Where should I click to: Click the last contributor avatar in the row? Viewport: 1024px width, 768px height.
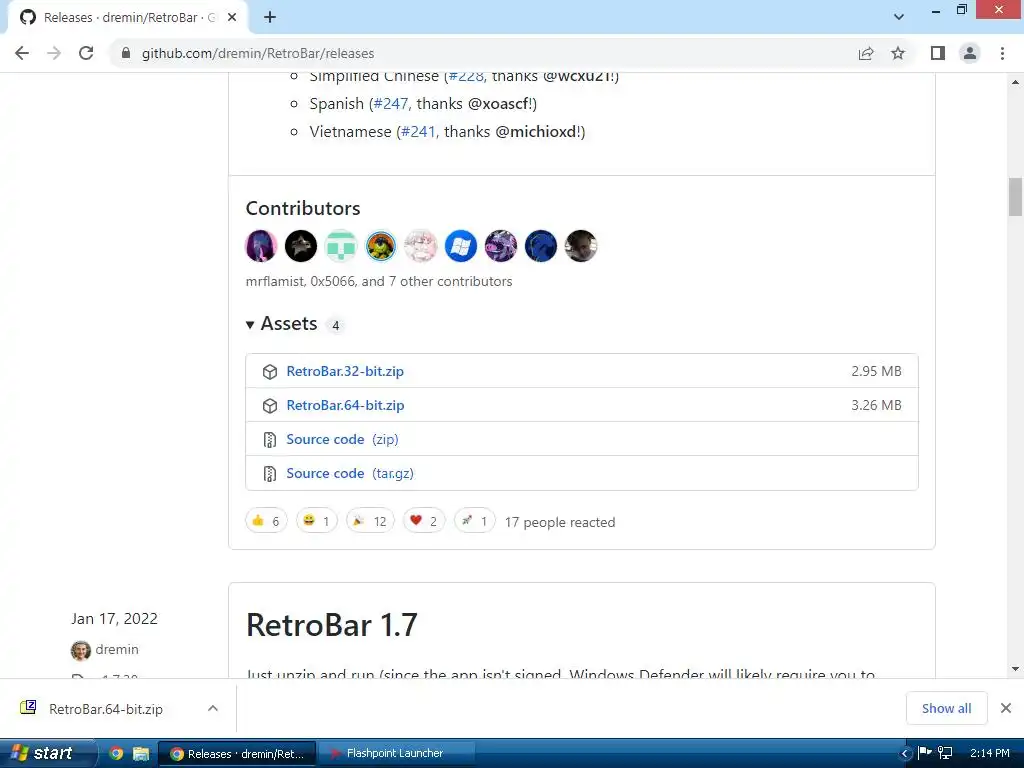(x=581, y=246)
